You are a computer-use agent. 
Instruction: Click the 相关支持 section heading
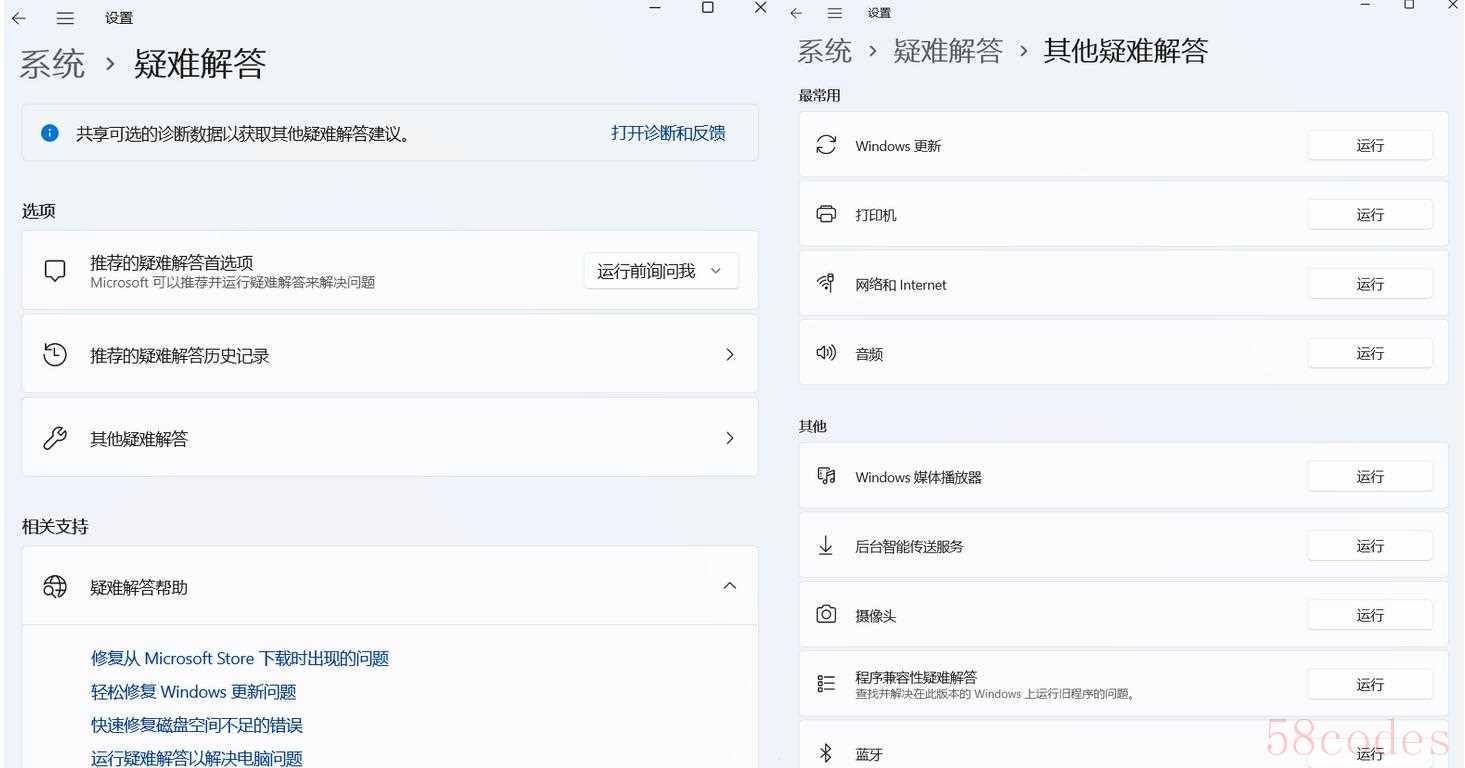tap(55, 526)
